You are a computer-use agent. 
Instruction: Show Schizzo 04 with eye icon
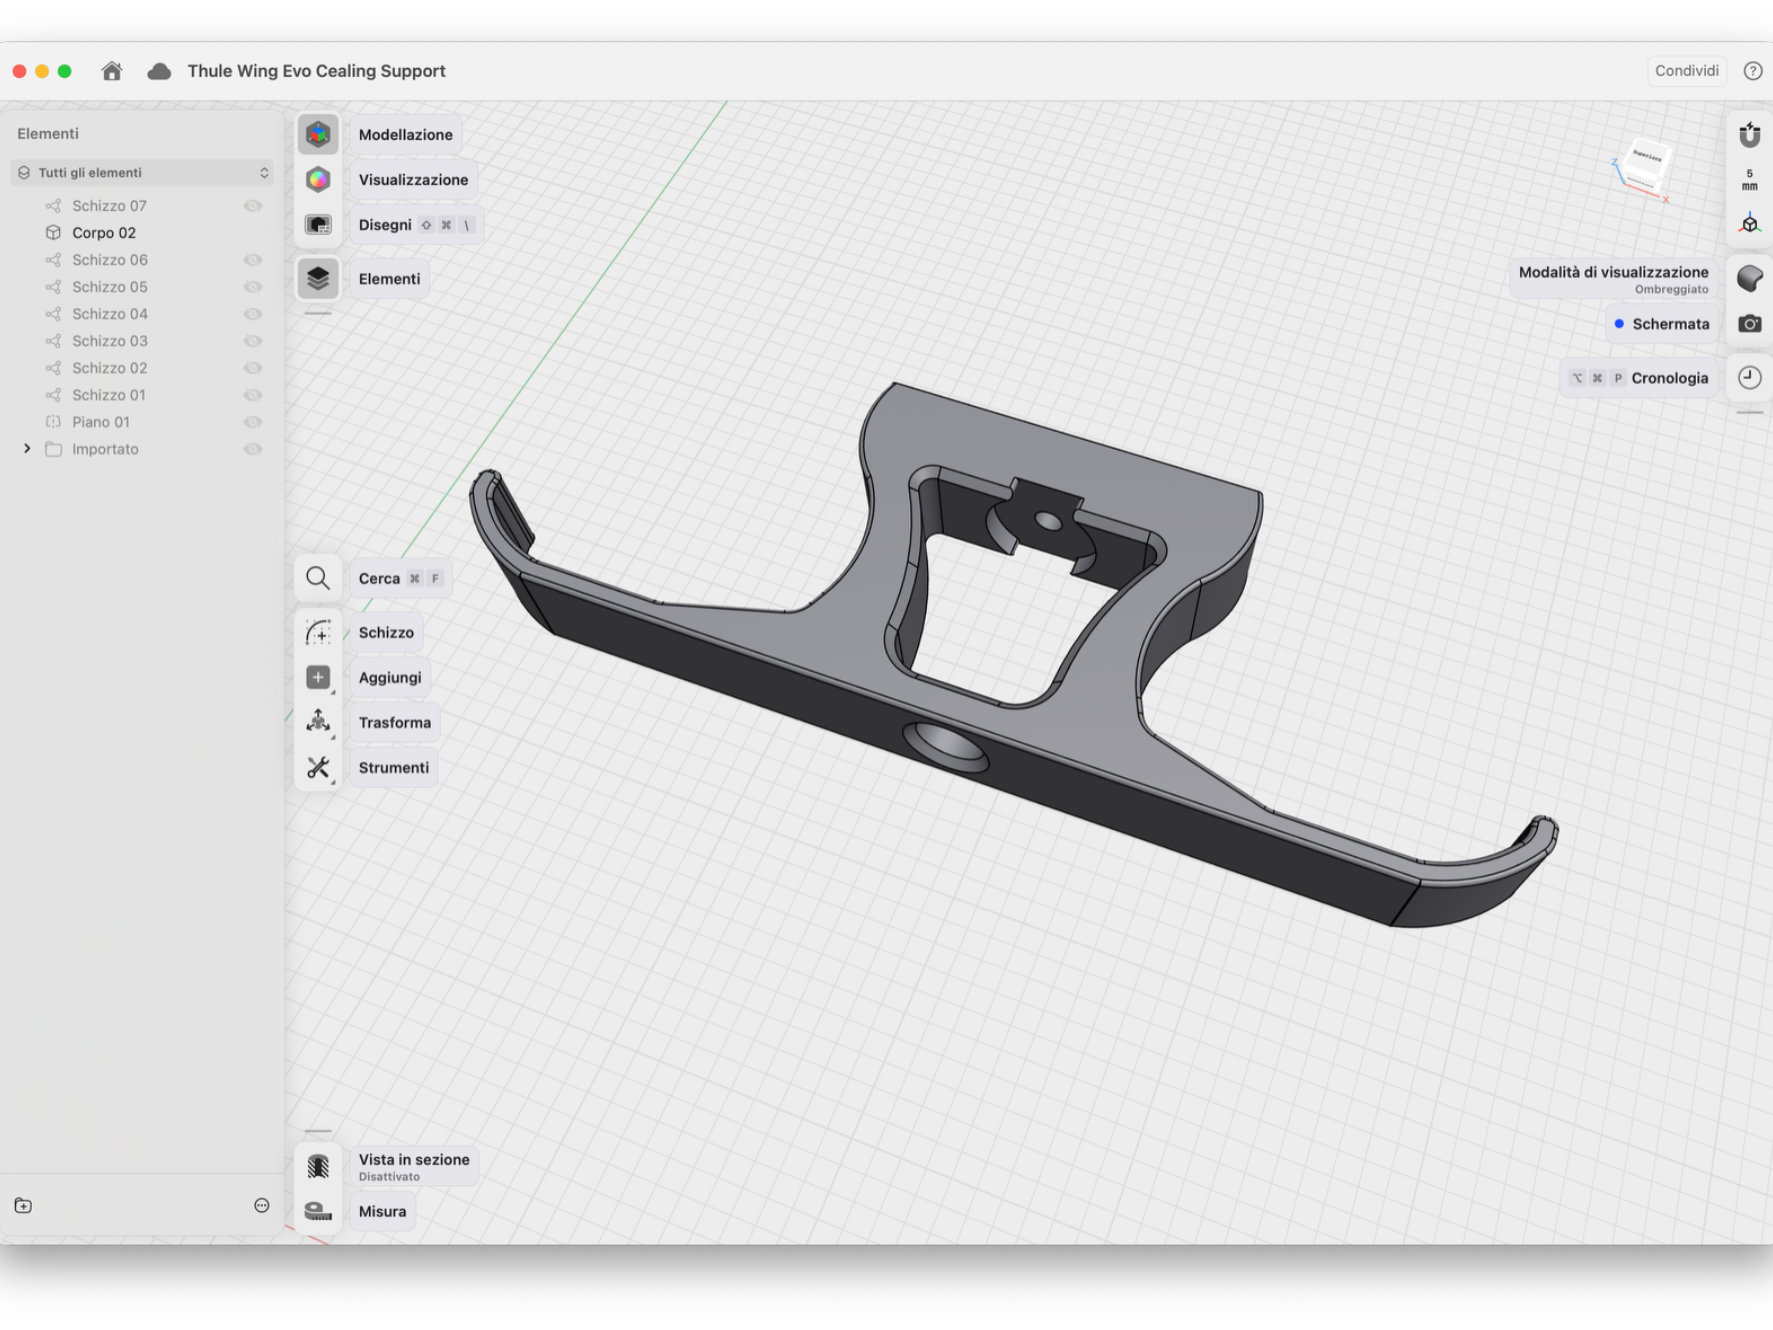coord(253,313)
